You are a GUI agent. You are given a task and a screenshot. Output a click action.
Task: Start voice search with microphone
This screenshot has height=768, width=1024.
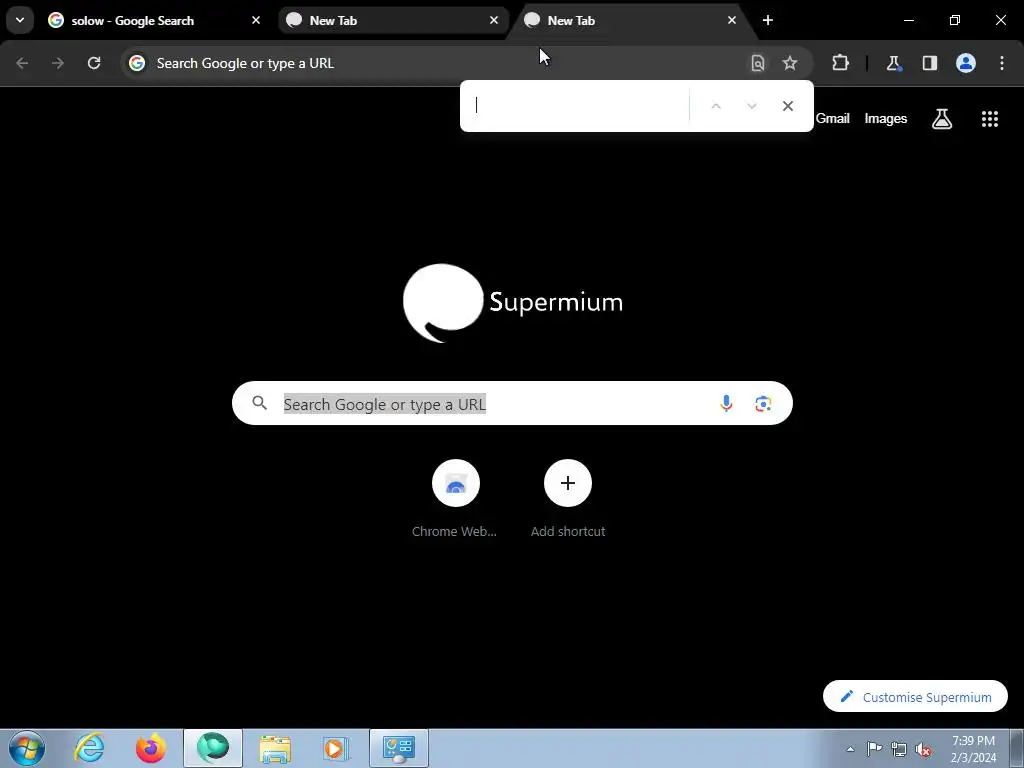[x=726, y=404]
